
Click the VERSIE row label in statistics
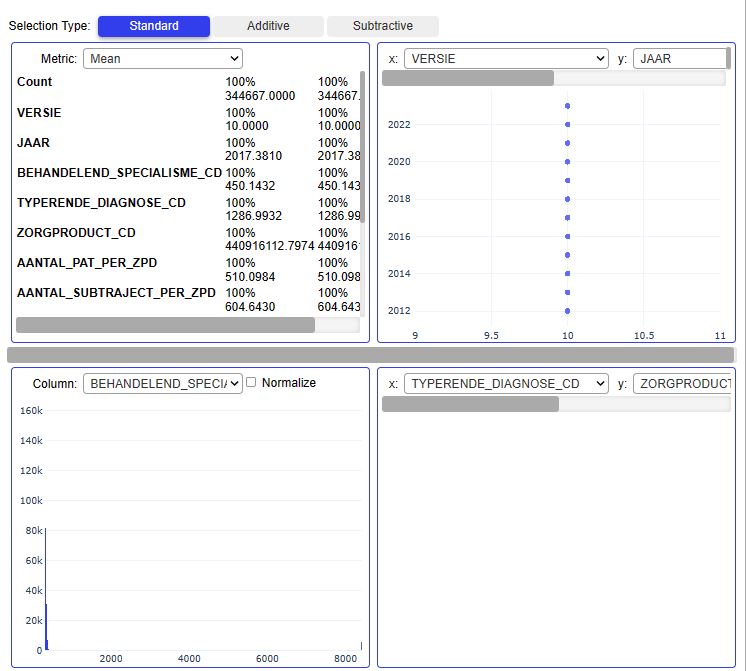pyautogui.click(x=39, y=113)
